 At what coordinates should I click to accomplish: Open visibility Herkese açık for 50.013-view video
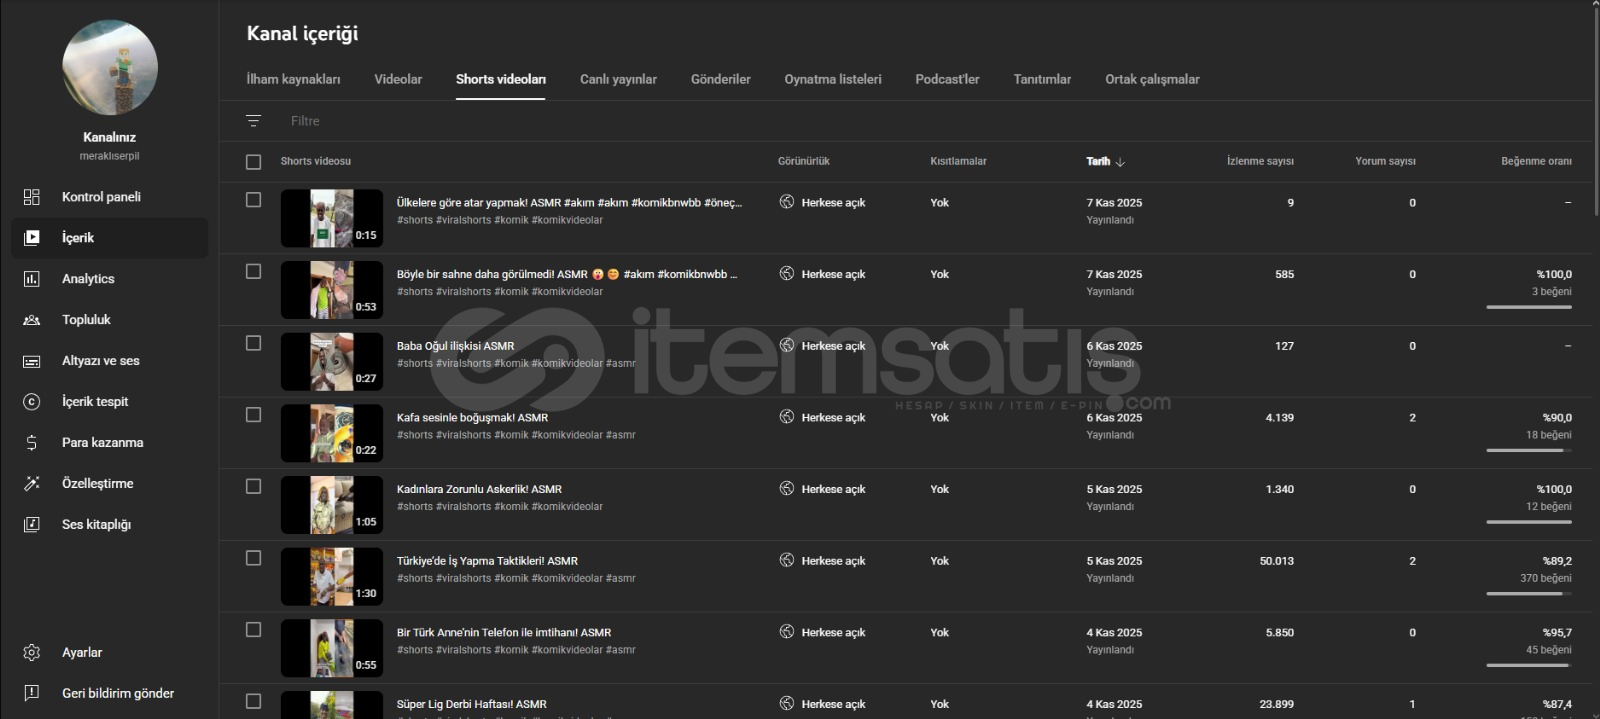pyautogui.click(x=833, y=561)
